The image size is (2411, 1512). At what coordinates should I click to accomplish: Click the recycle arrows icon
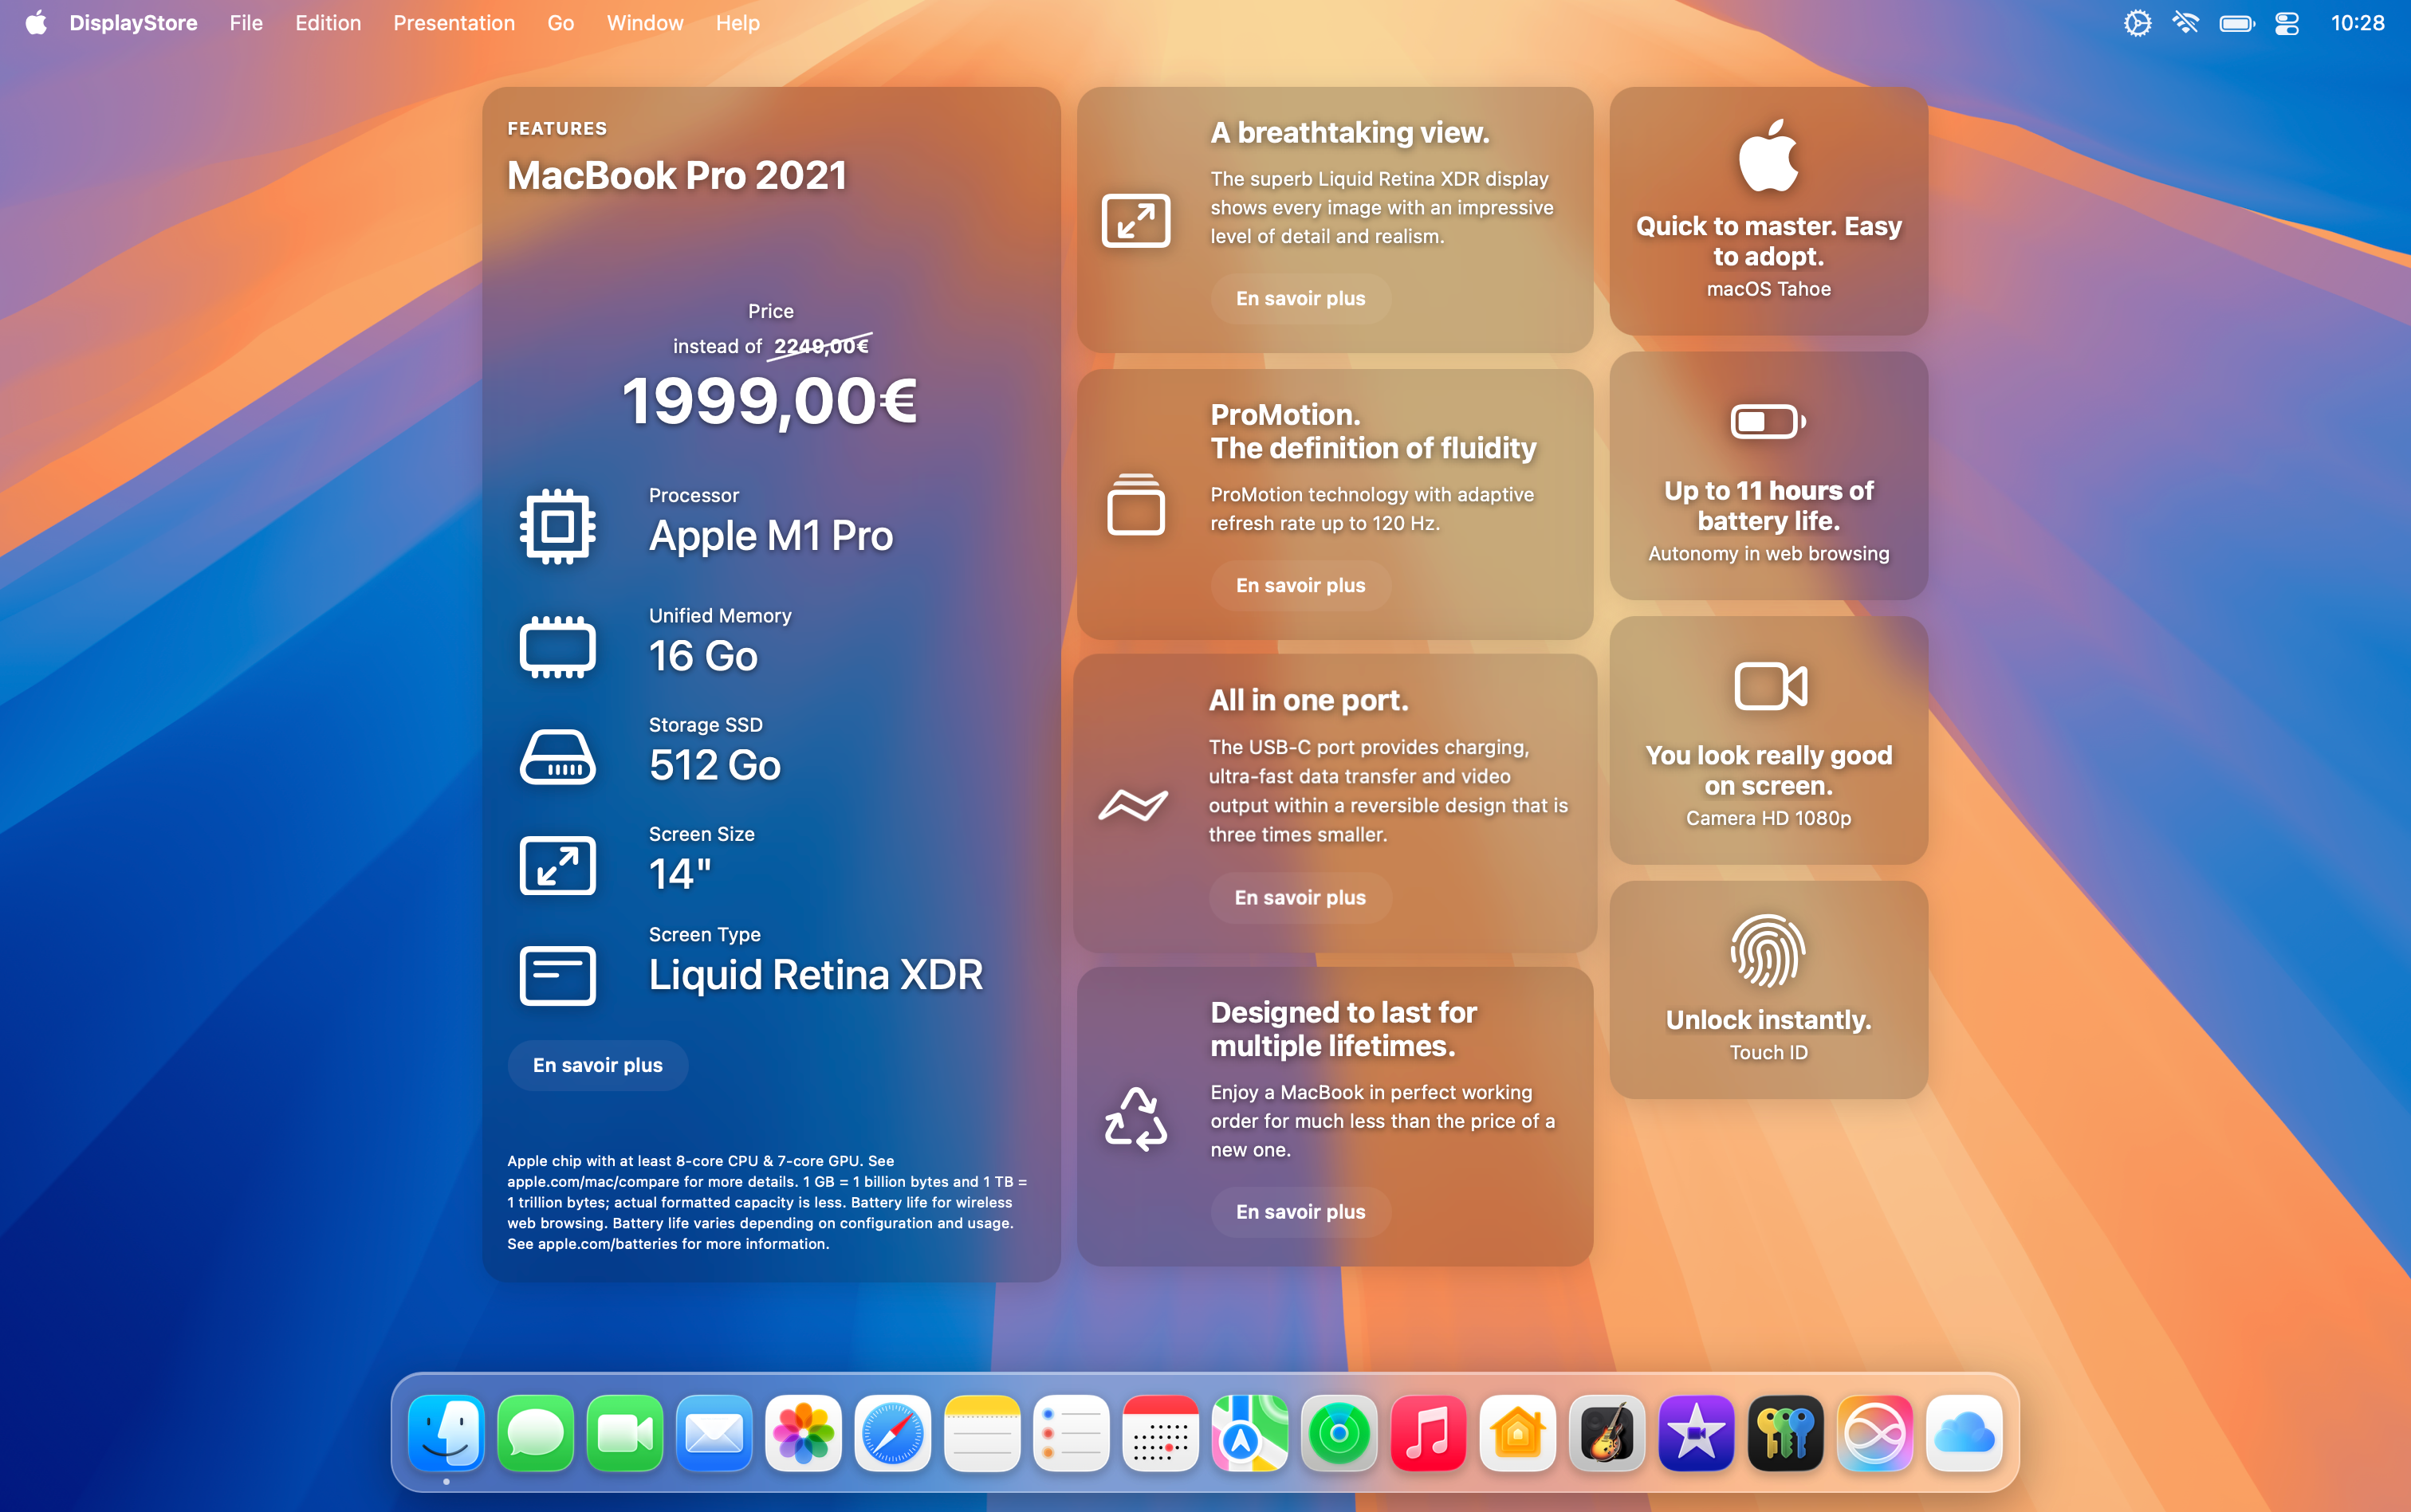pyautogui.click(x=1136, y=1118)
